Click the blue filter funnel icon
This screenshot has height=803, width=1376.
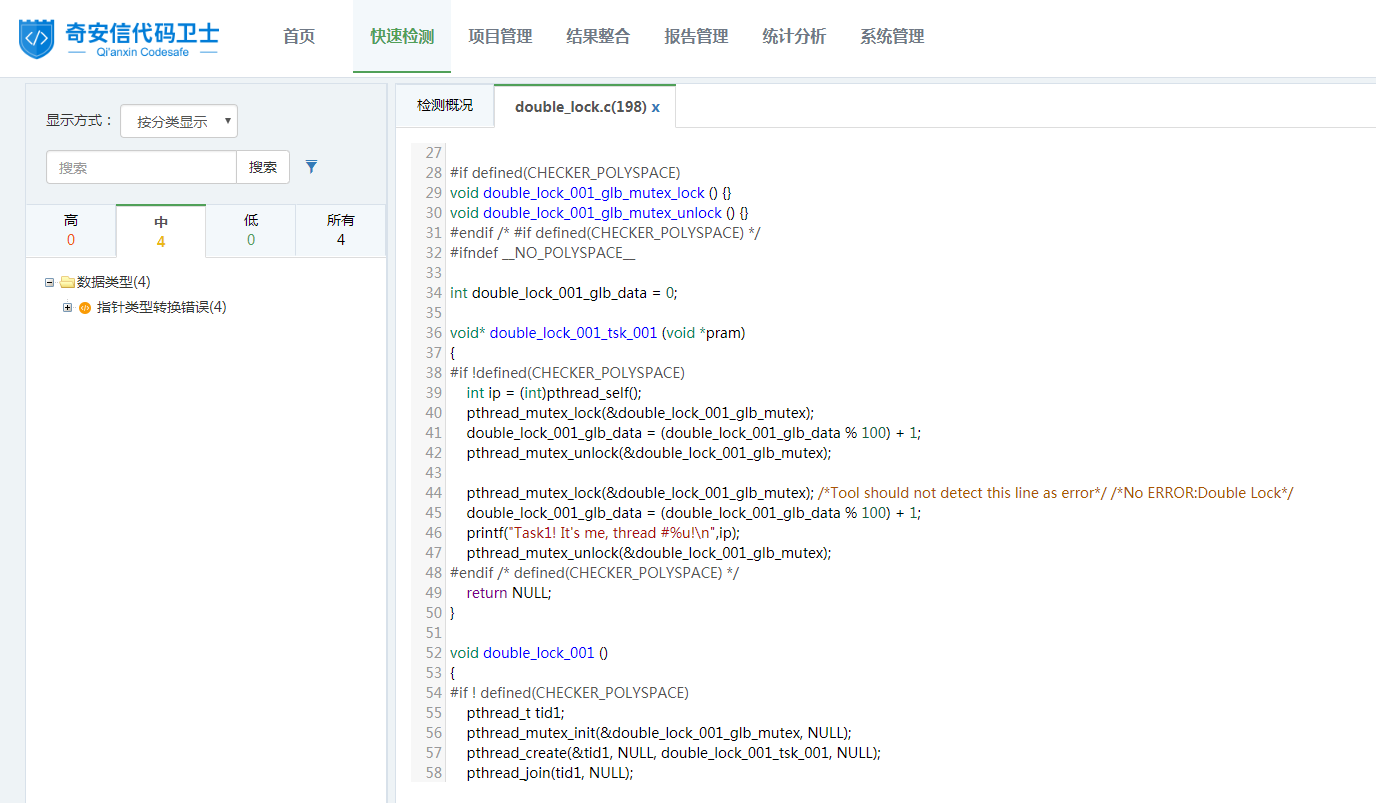tap(311, 167)
